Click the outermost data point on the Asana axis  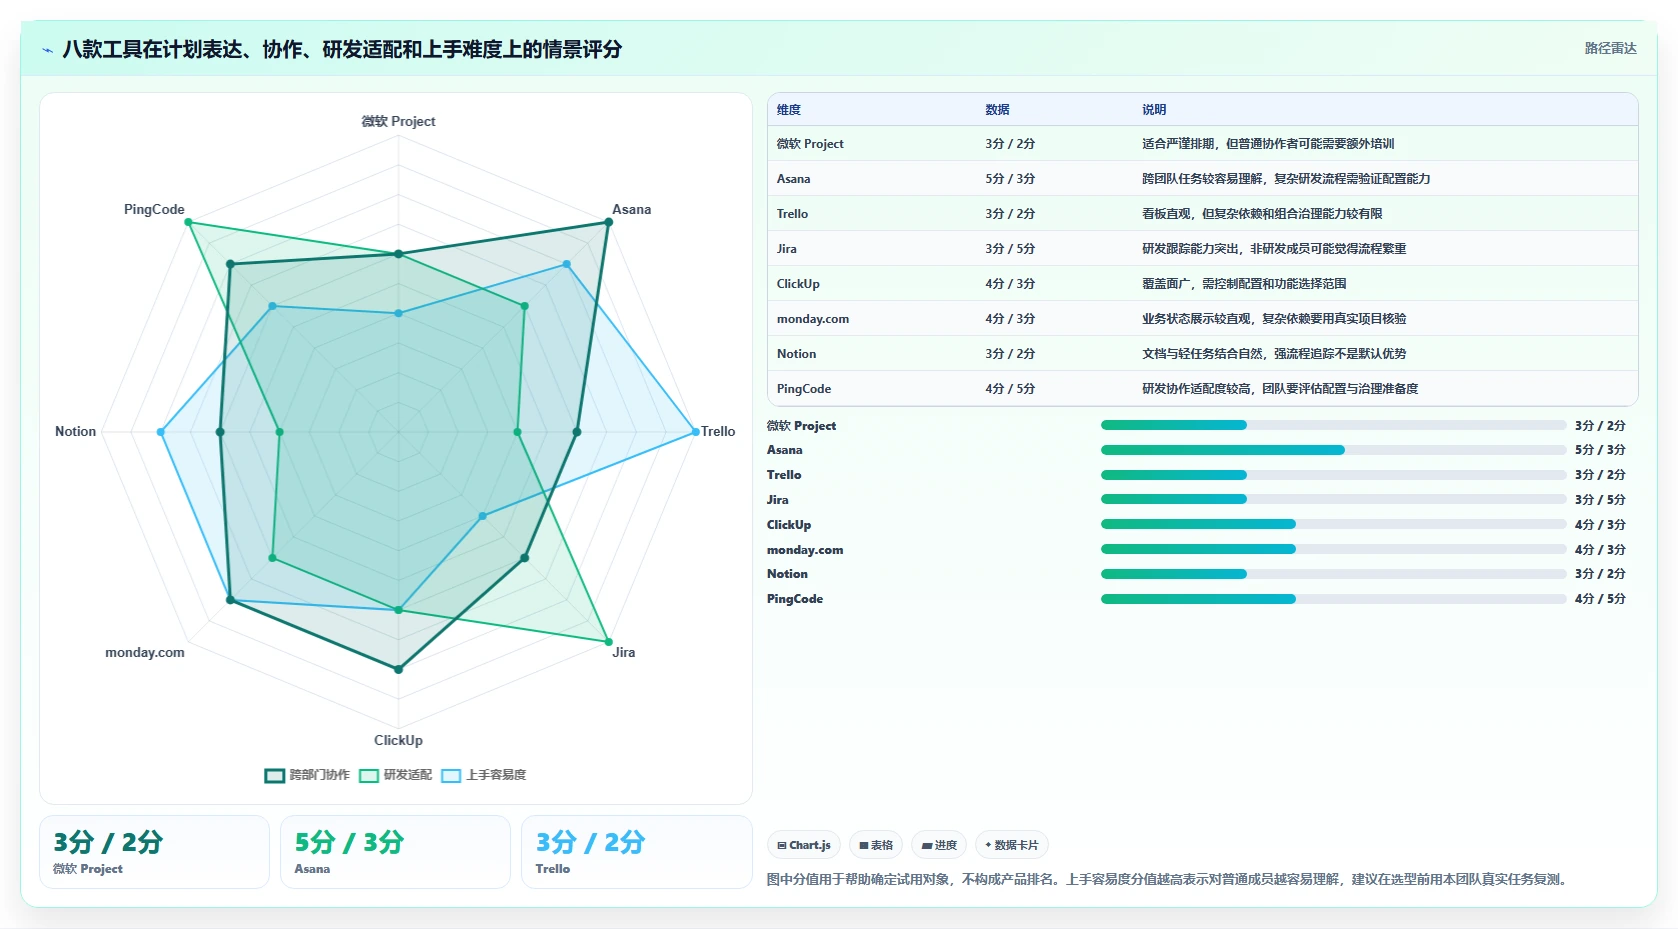click(608, 222)
